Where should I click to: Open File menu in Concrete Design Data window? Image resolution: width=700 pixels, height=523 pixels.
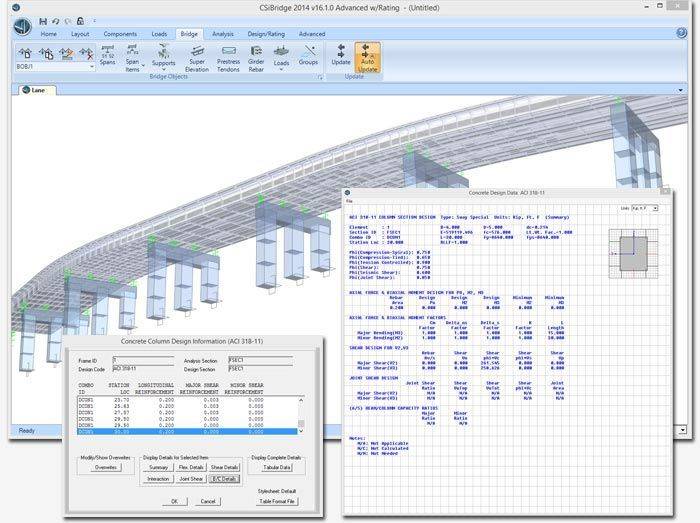tap(350, 201)
